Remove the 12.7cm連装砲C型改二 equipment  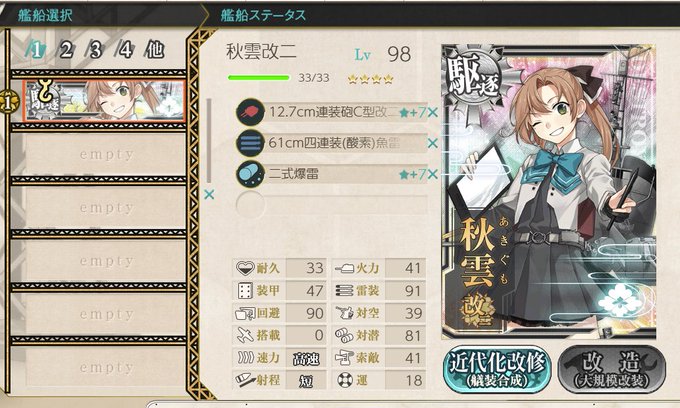click(x=432, y=113)
